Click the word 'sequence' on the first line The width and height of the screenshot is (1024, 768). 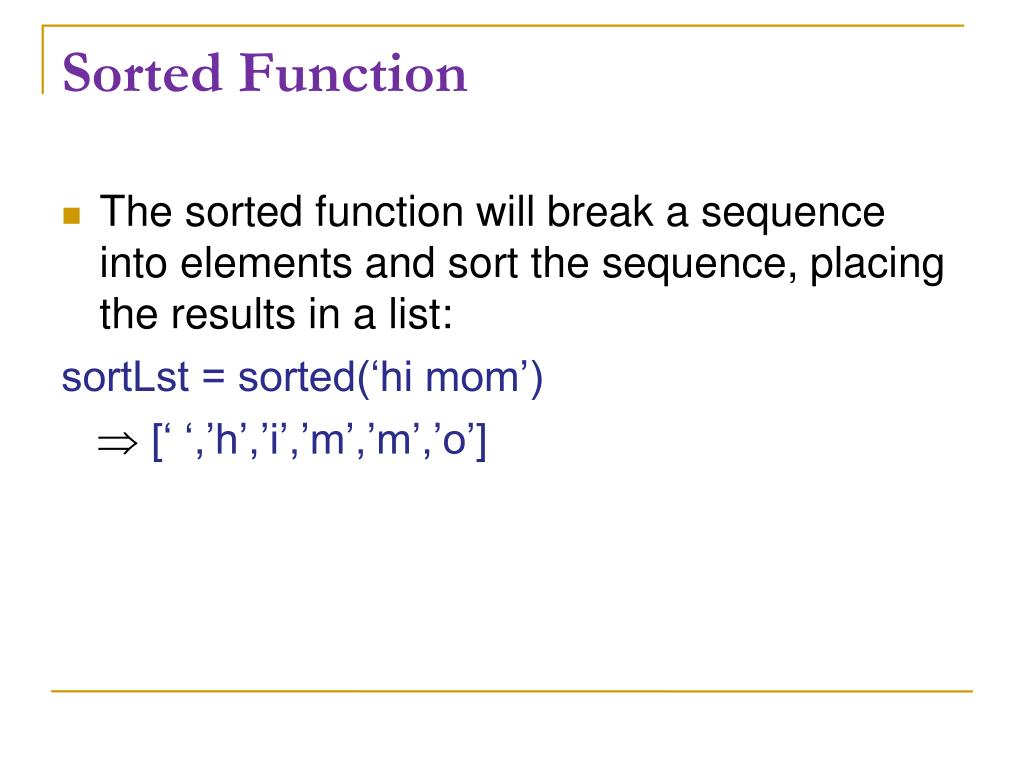(793, 214)
